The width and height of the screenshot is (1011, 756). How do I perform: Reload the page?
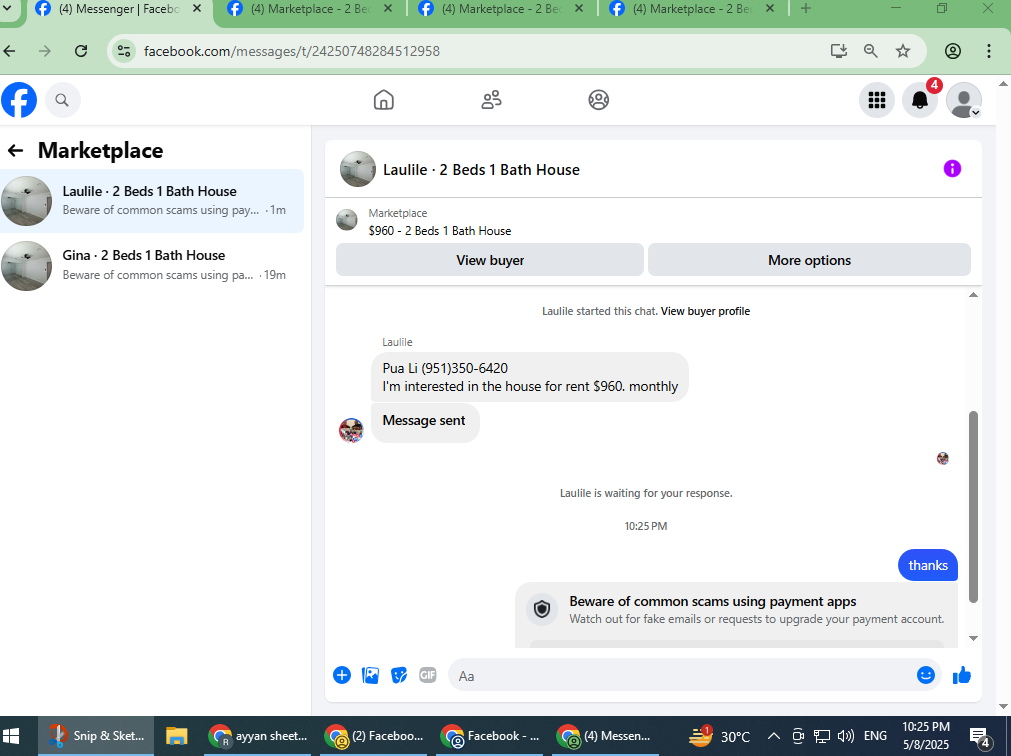coord(81,51)
